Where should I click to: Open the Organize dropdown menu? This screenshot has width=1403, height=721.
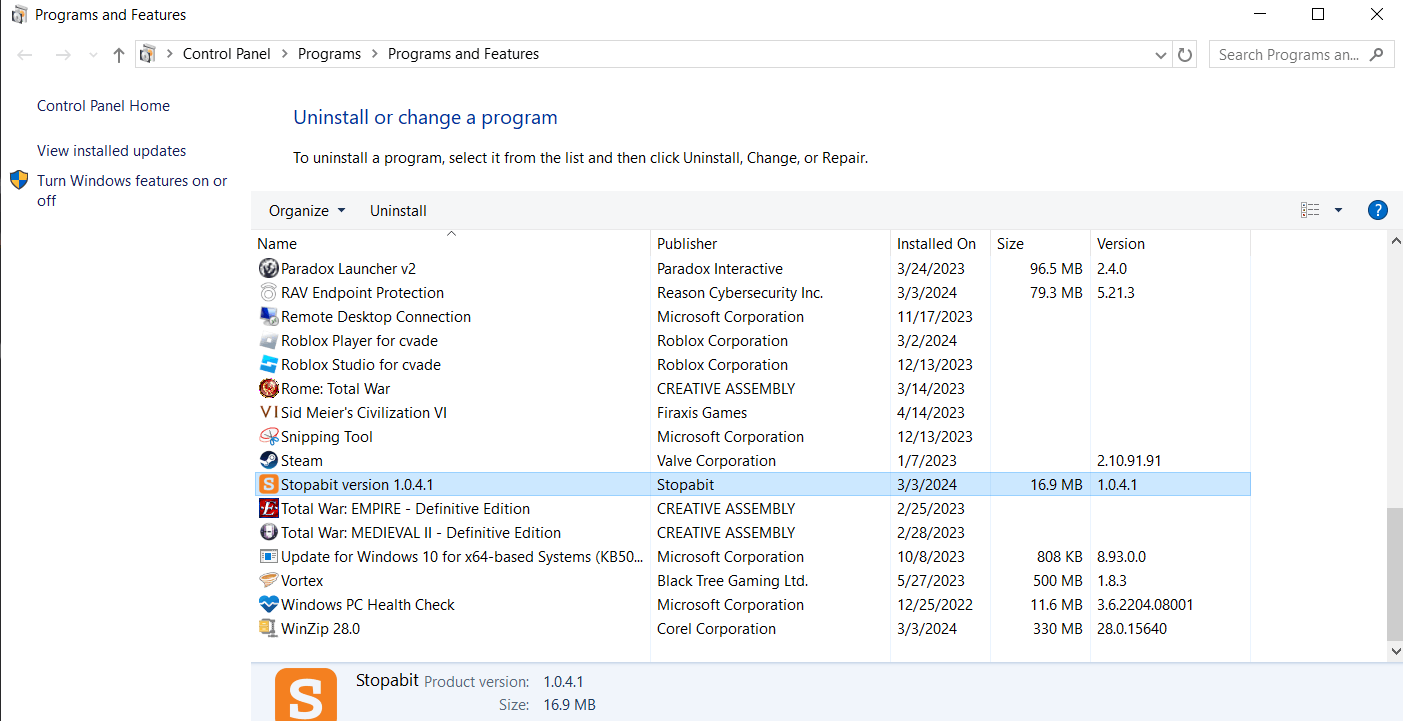tap(307, 210)
